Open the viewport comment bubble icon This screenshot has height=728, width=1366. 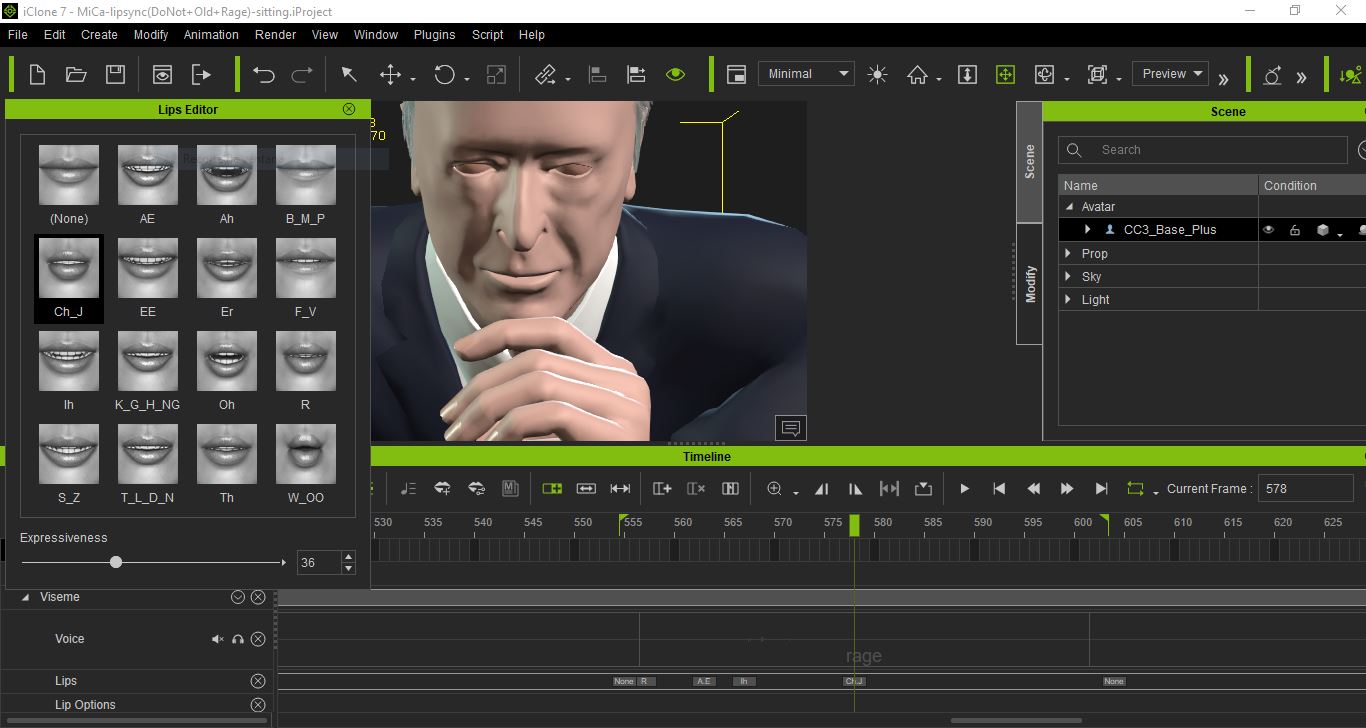(791, 428)
